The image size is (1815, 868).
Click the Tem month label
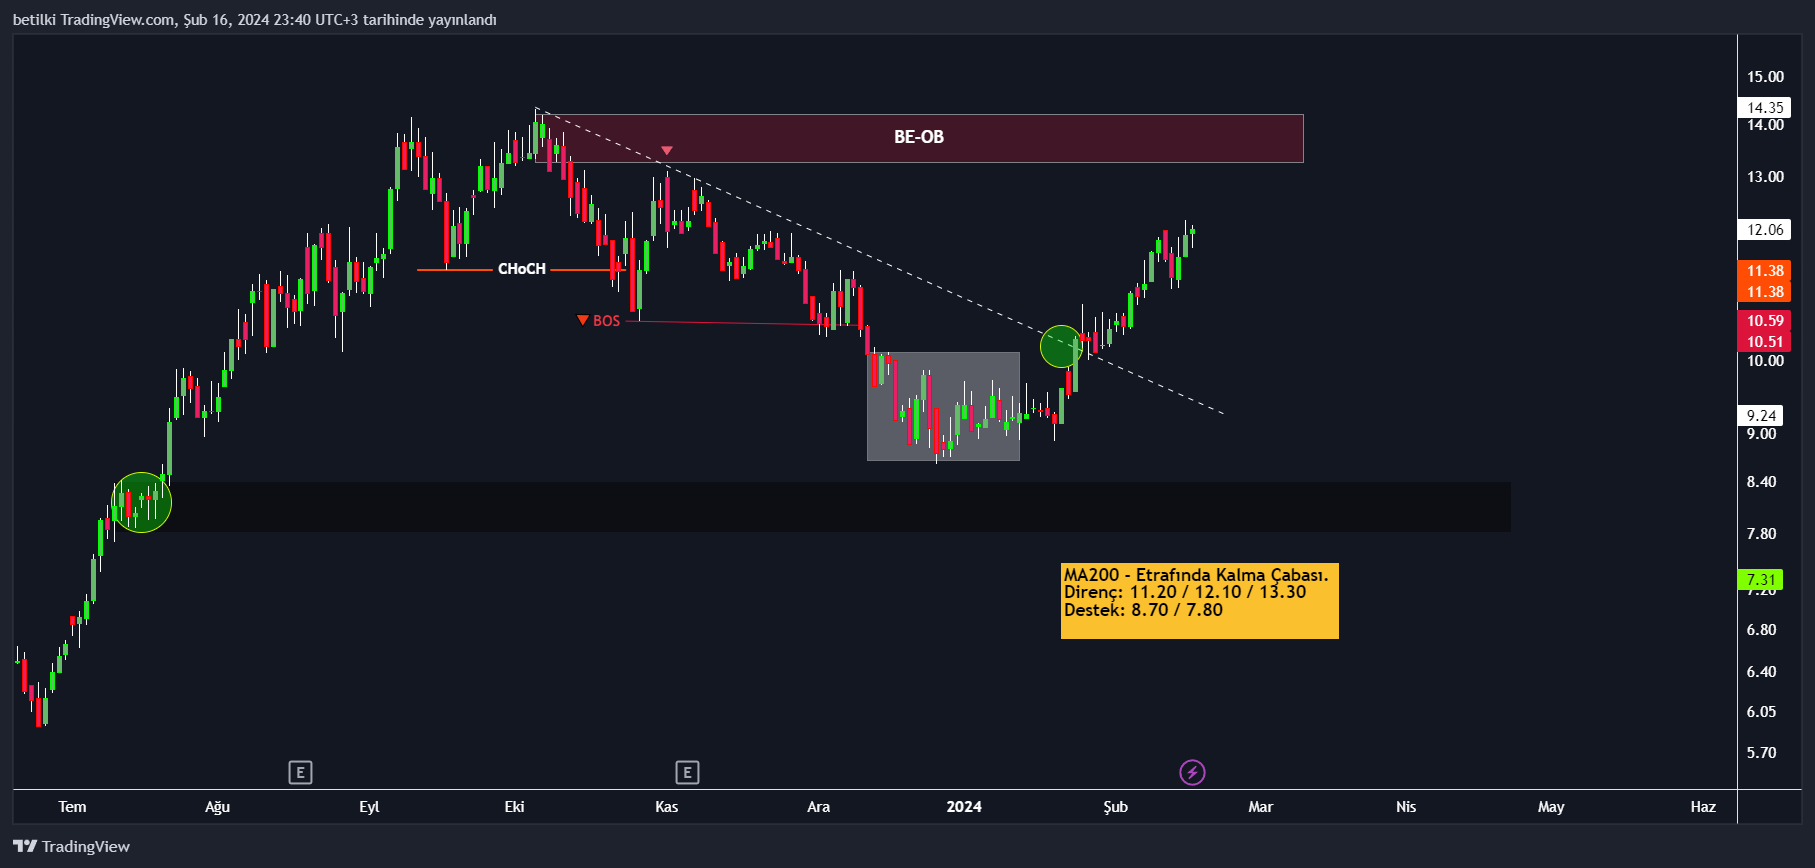[x=72, y=806]
